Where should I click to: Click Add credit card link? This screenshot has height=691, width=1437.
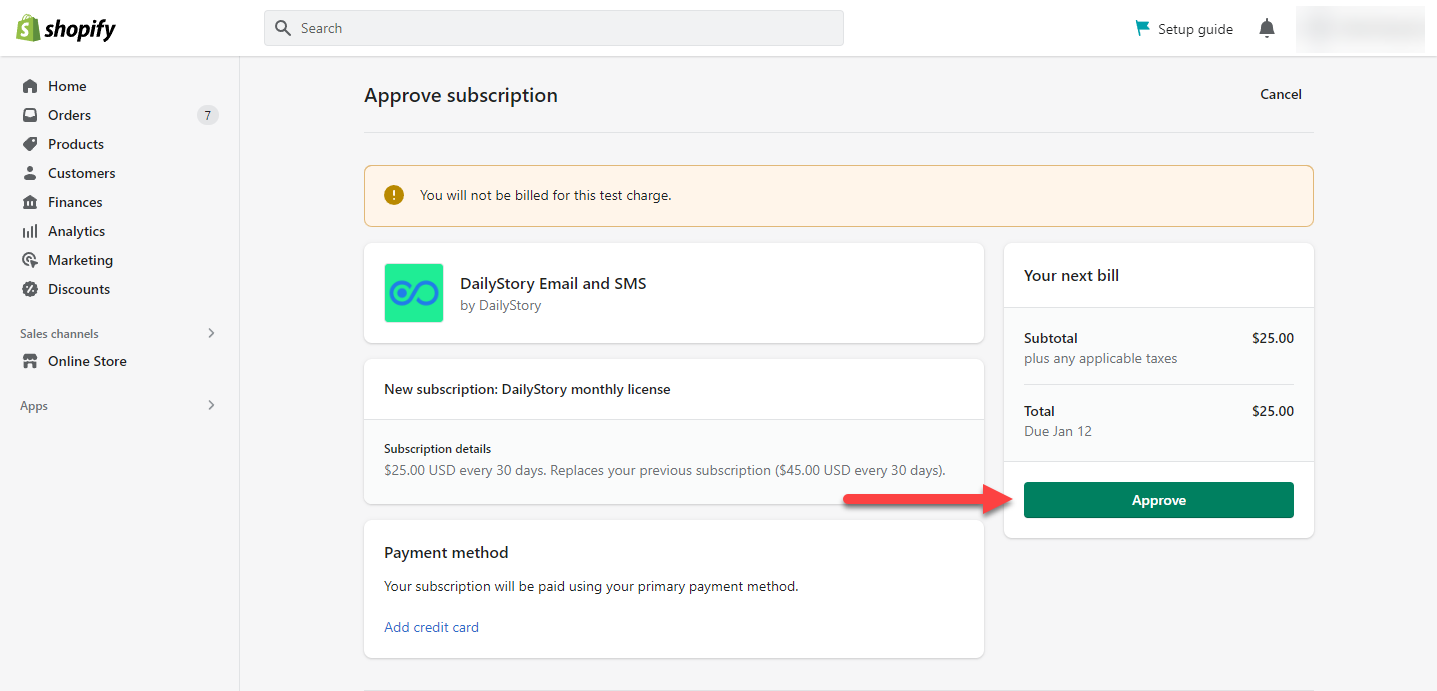431,627
